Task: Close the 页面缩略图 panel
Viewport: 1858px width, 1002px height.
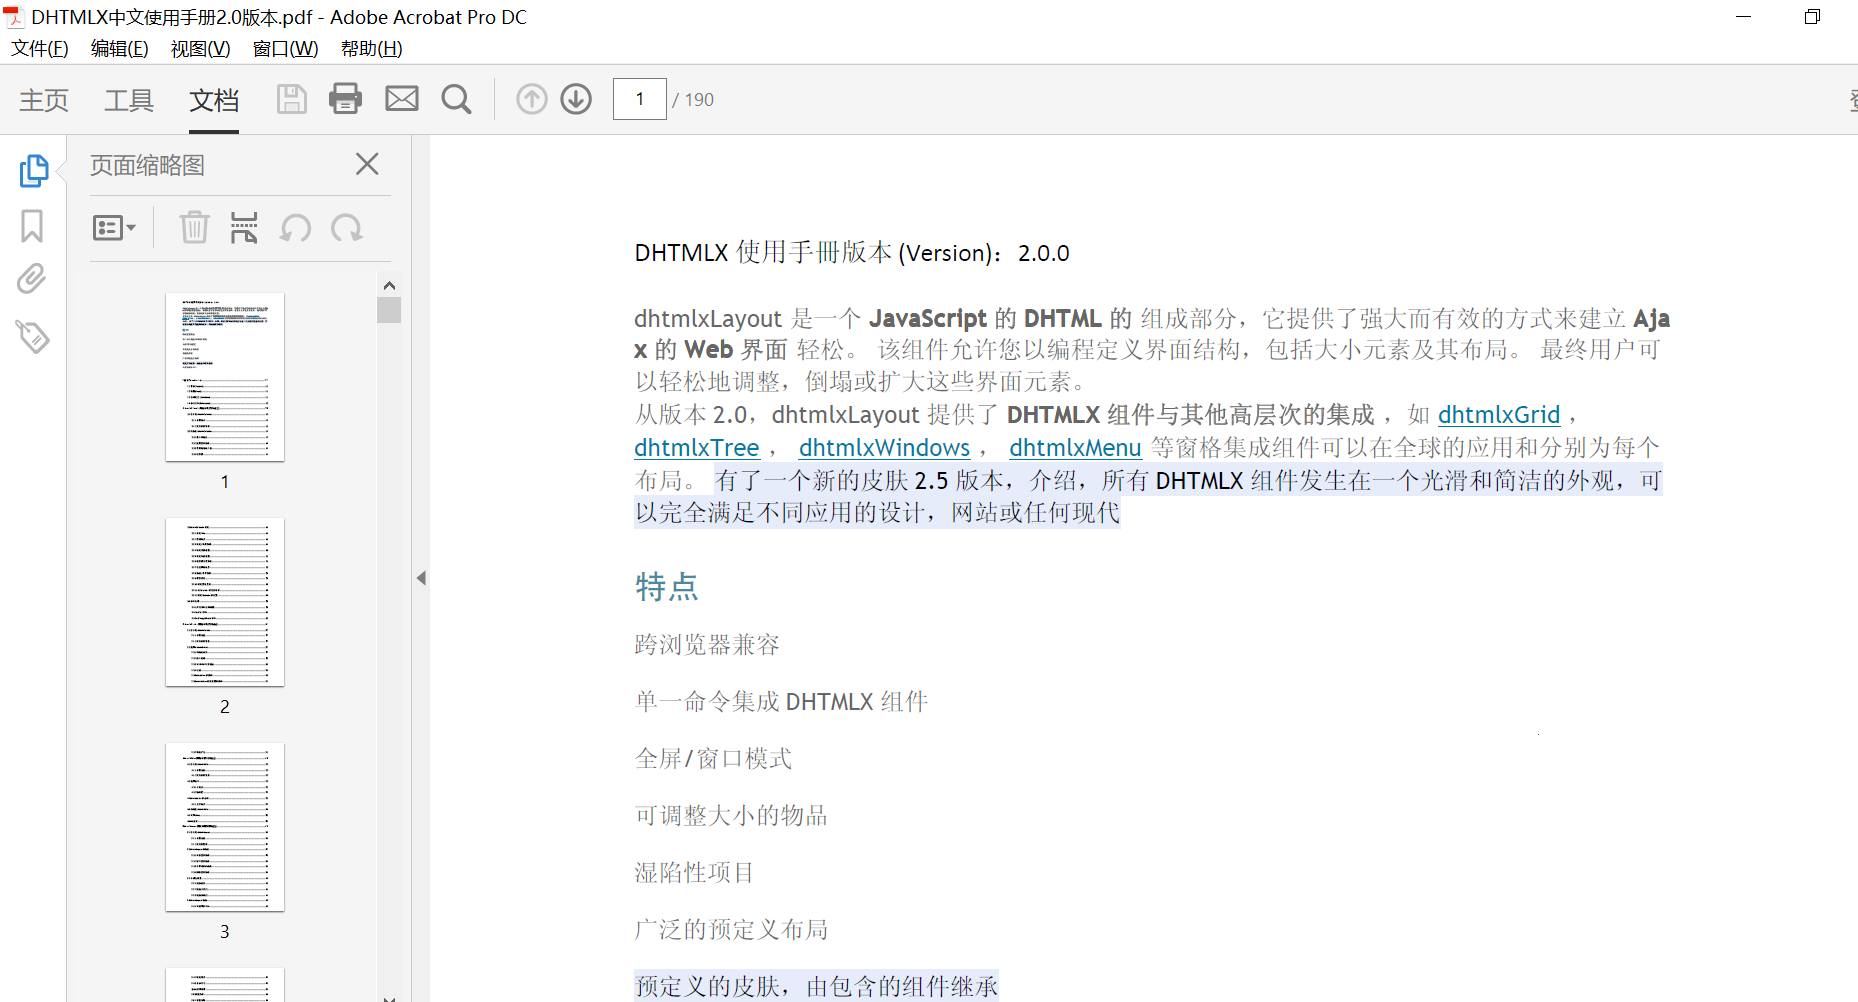Action: tap(367, 164)
